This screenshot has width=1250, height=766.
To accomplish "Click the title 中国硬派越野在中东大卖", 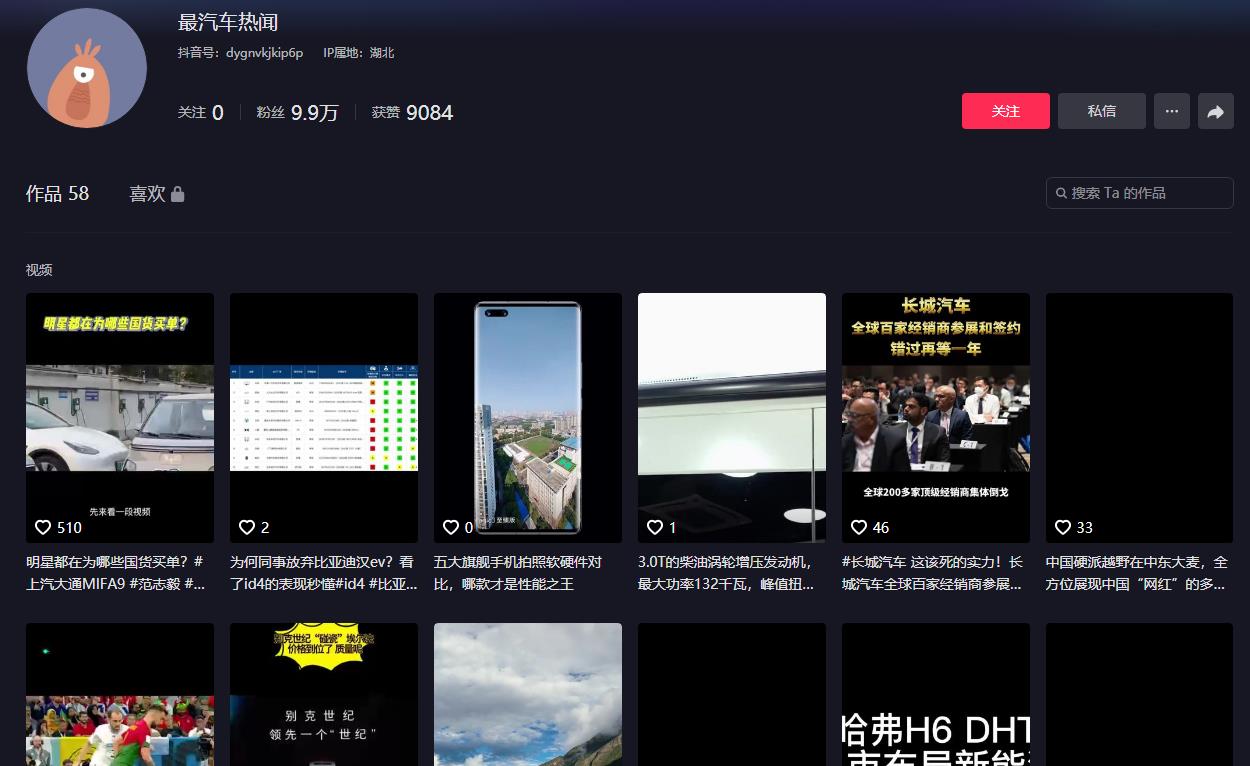I will (x=1138, y=573).
